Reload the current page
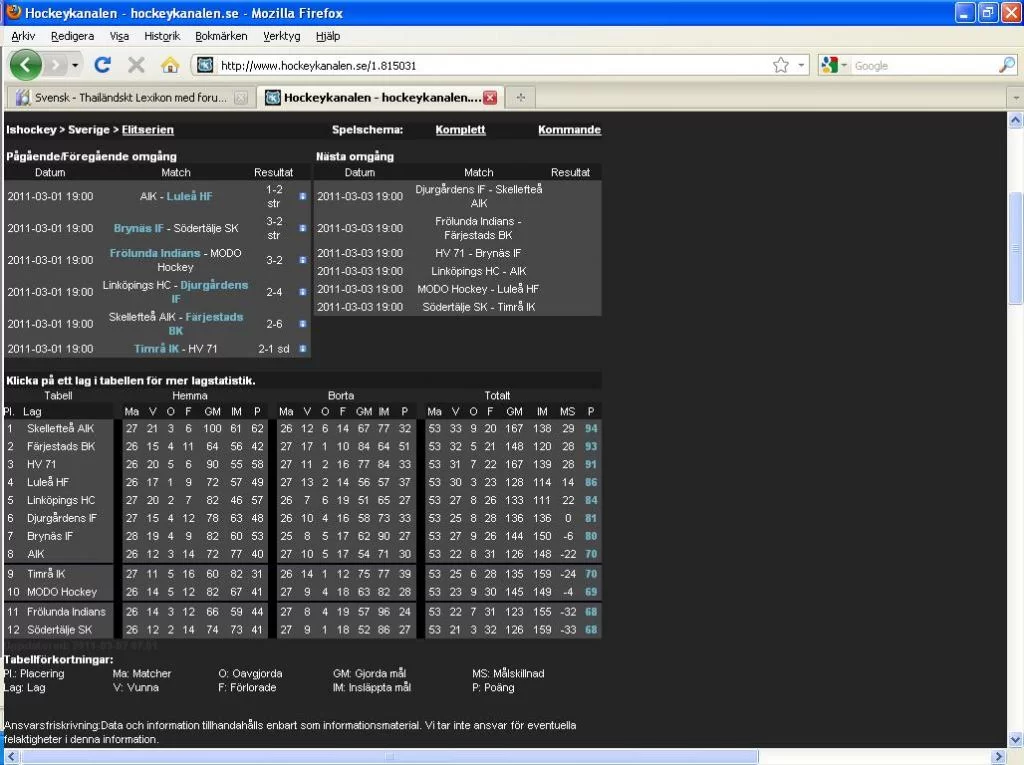Screen dimensions: 1024x765 [x=103, y=64]
